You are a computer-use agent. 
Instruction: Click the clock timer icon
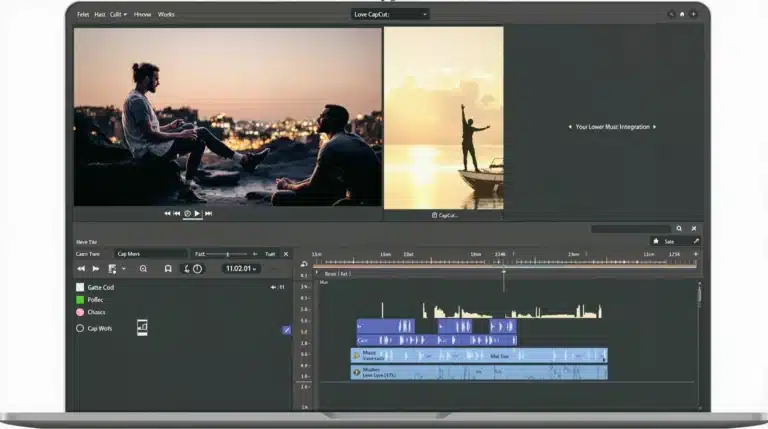point(197,269)
